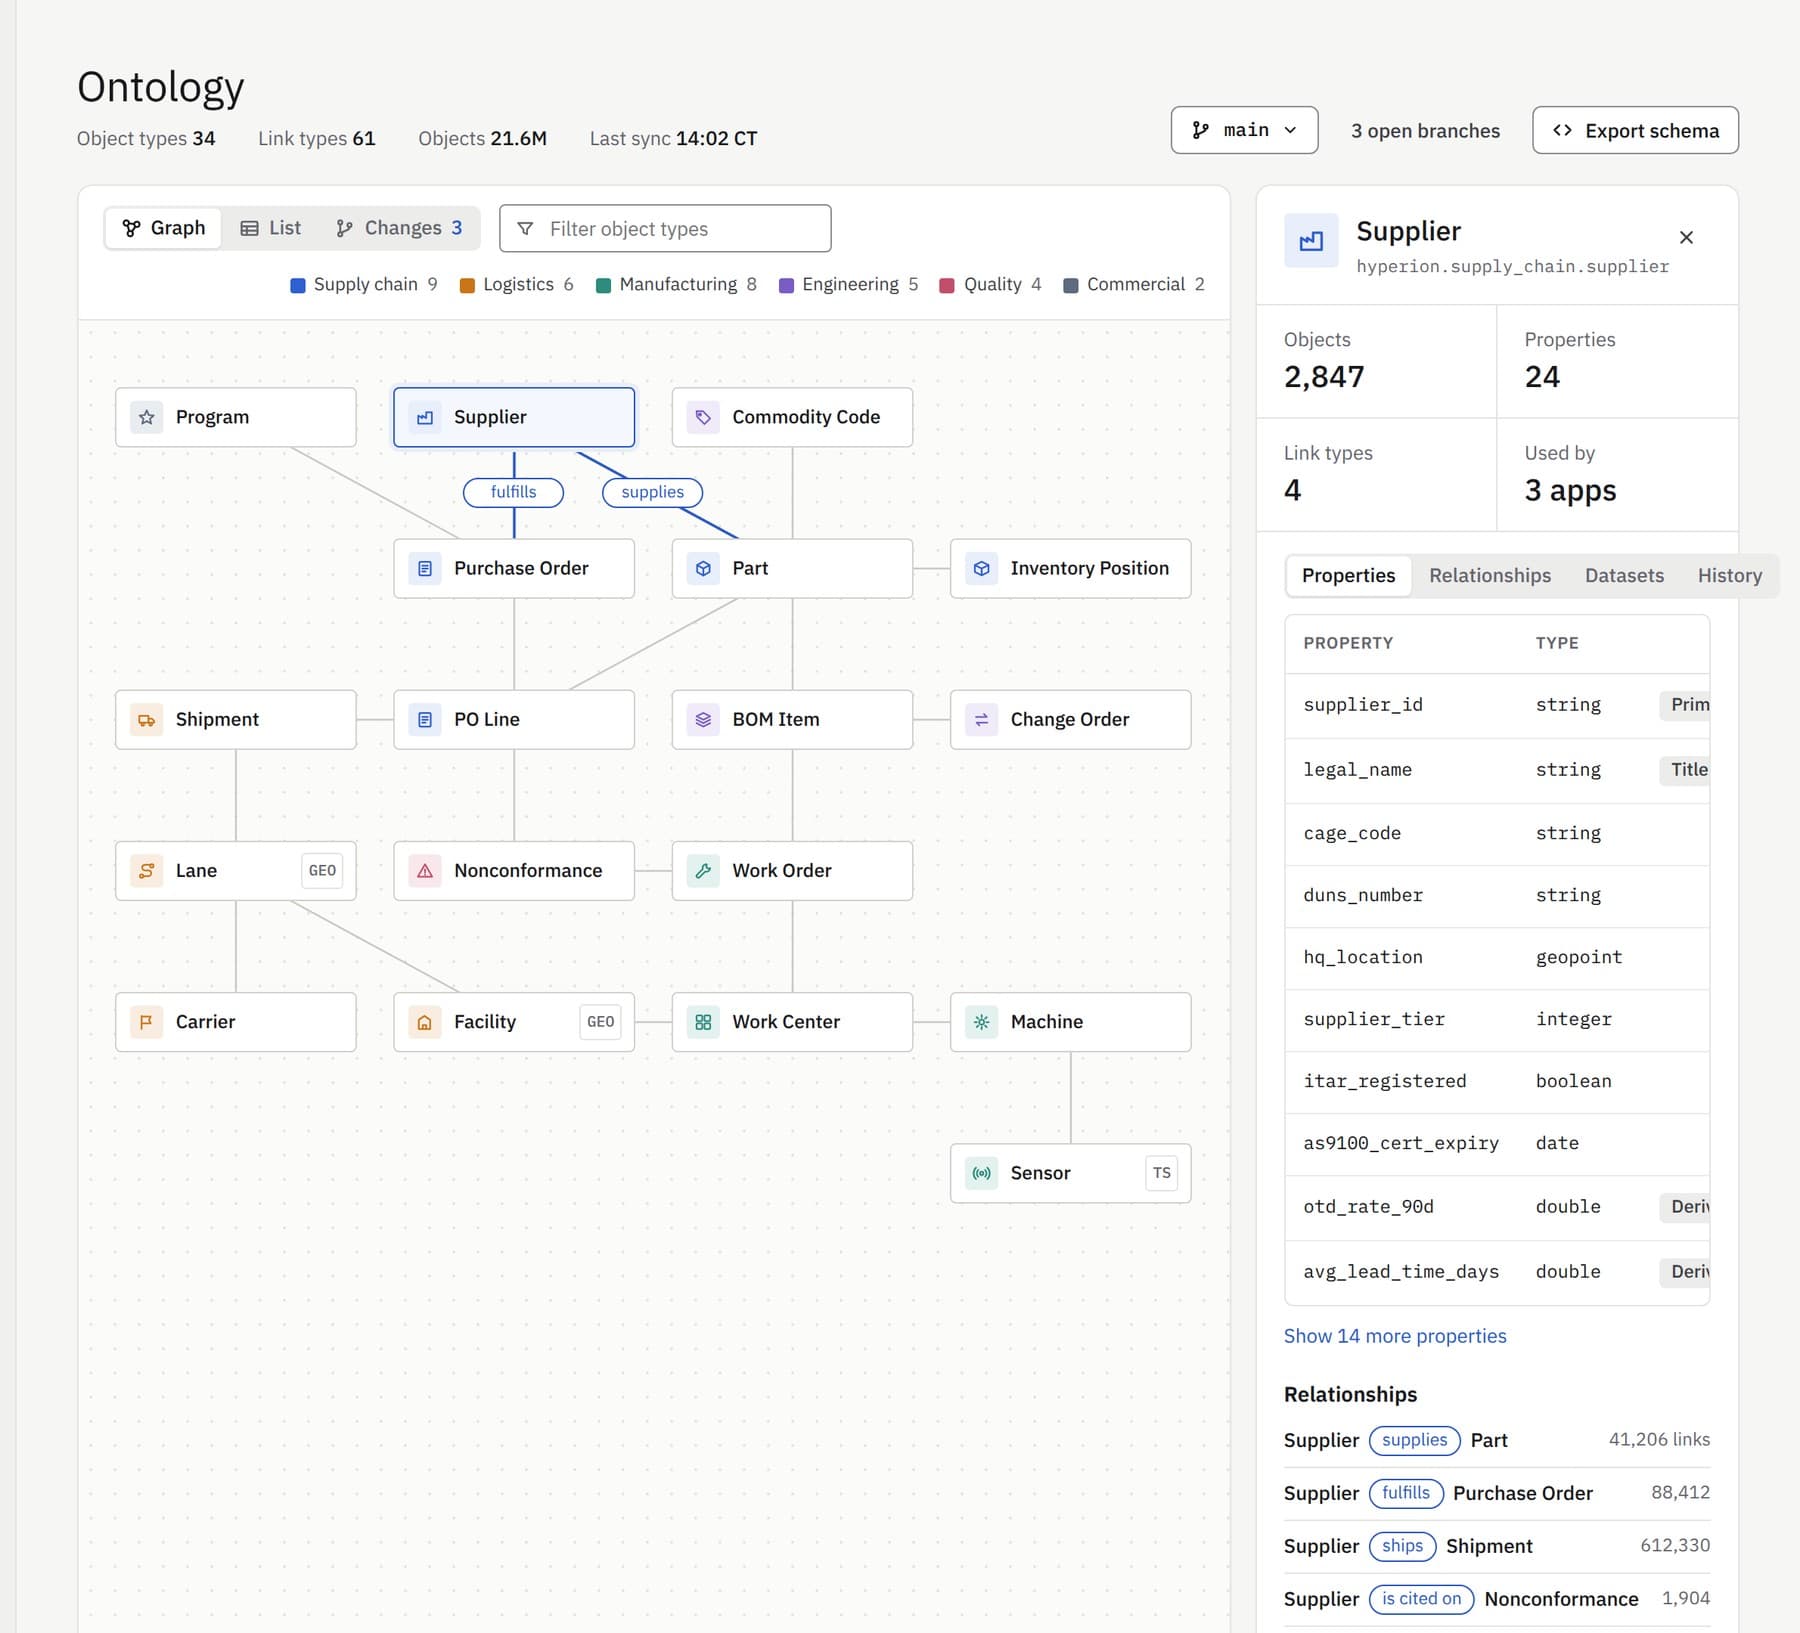Click the Quality red legend swatch
The image size is (1800, 1633).
point(947,286)
